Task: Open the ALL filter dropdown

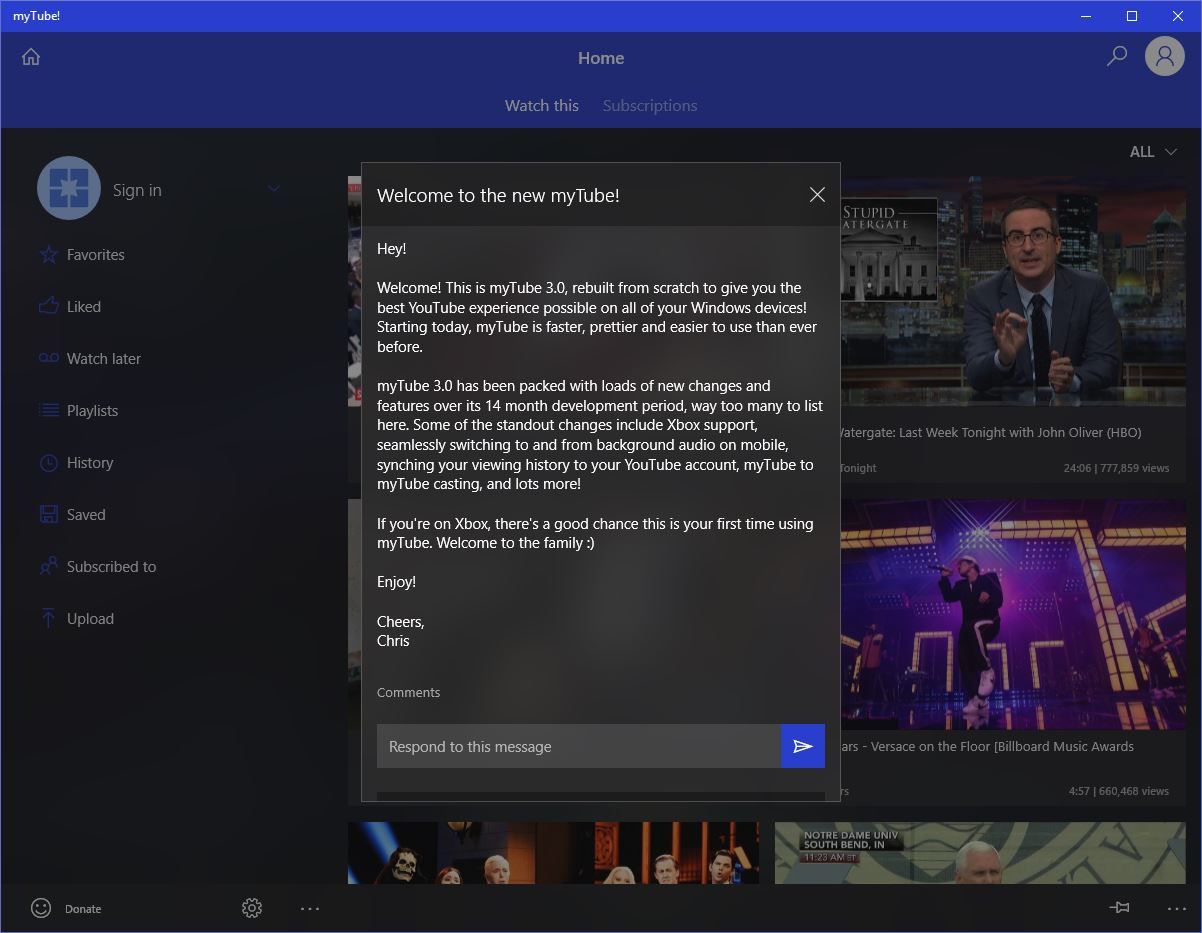Action: coord(1152,151)
